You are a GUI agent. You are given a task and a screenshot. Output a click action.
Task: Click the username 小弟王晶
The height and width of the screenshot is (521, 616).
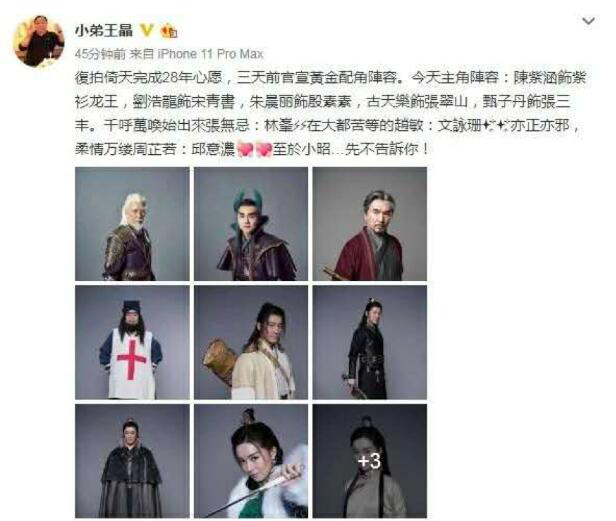coord(104,30)
